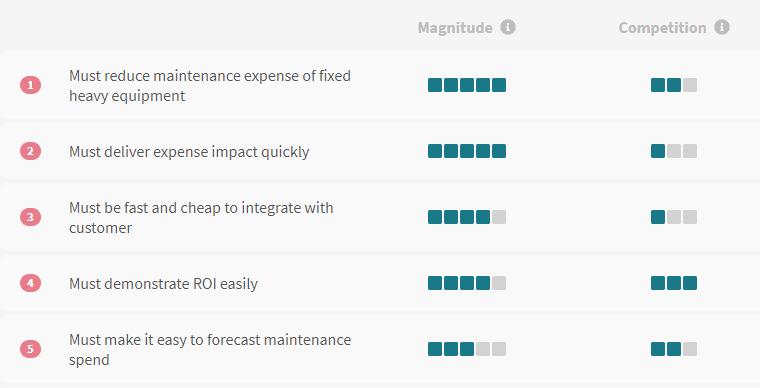Click the Magnitude info icon
The height and width of the screenshot is (388, 760).
(x=507, y=27)
